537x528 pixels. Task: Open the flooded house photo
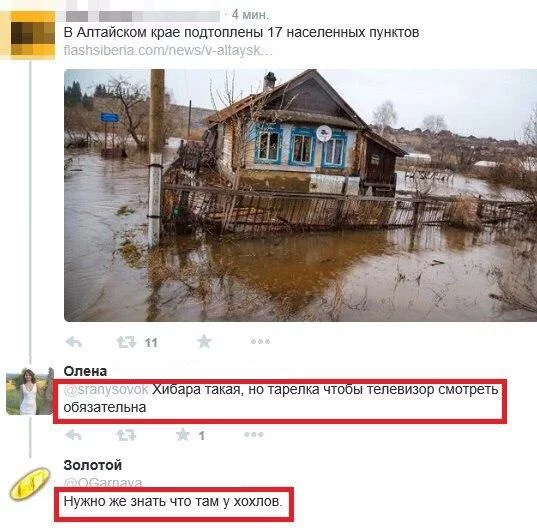[x=301, y=195]
